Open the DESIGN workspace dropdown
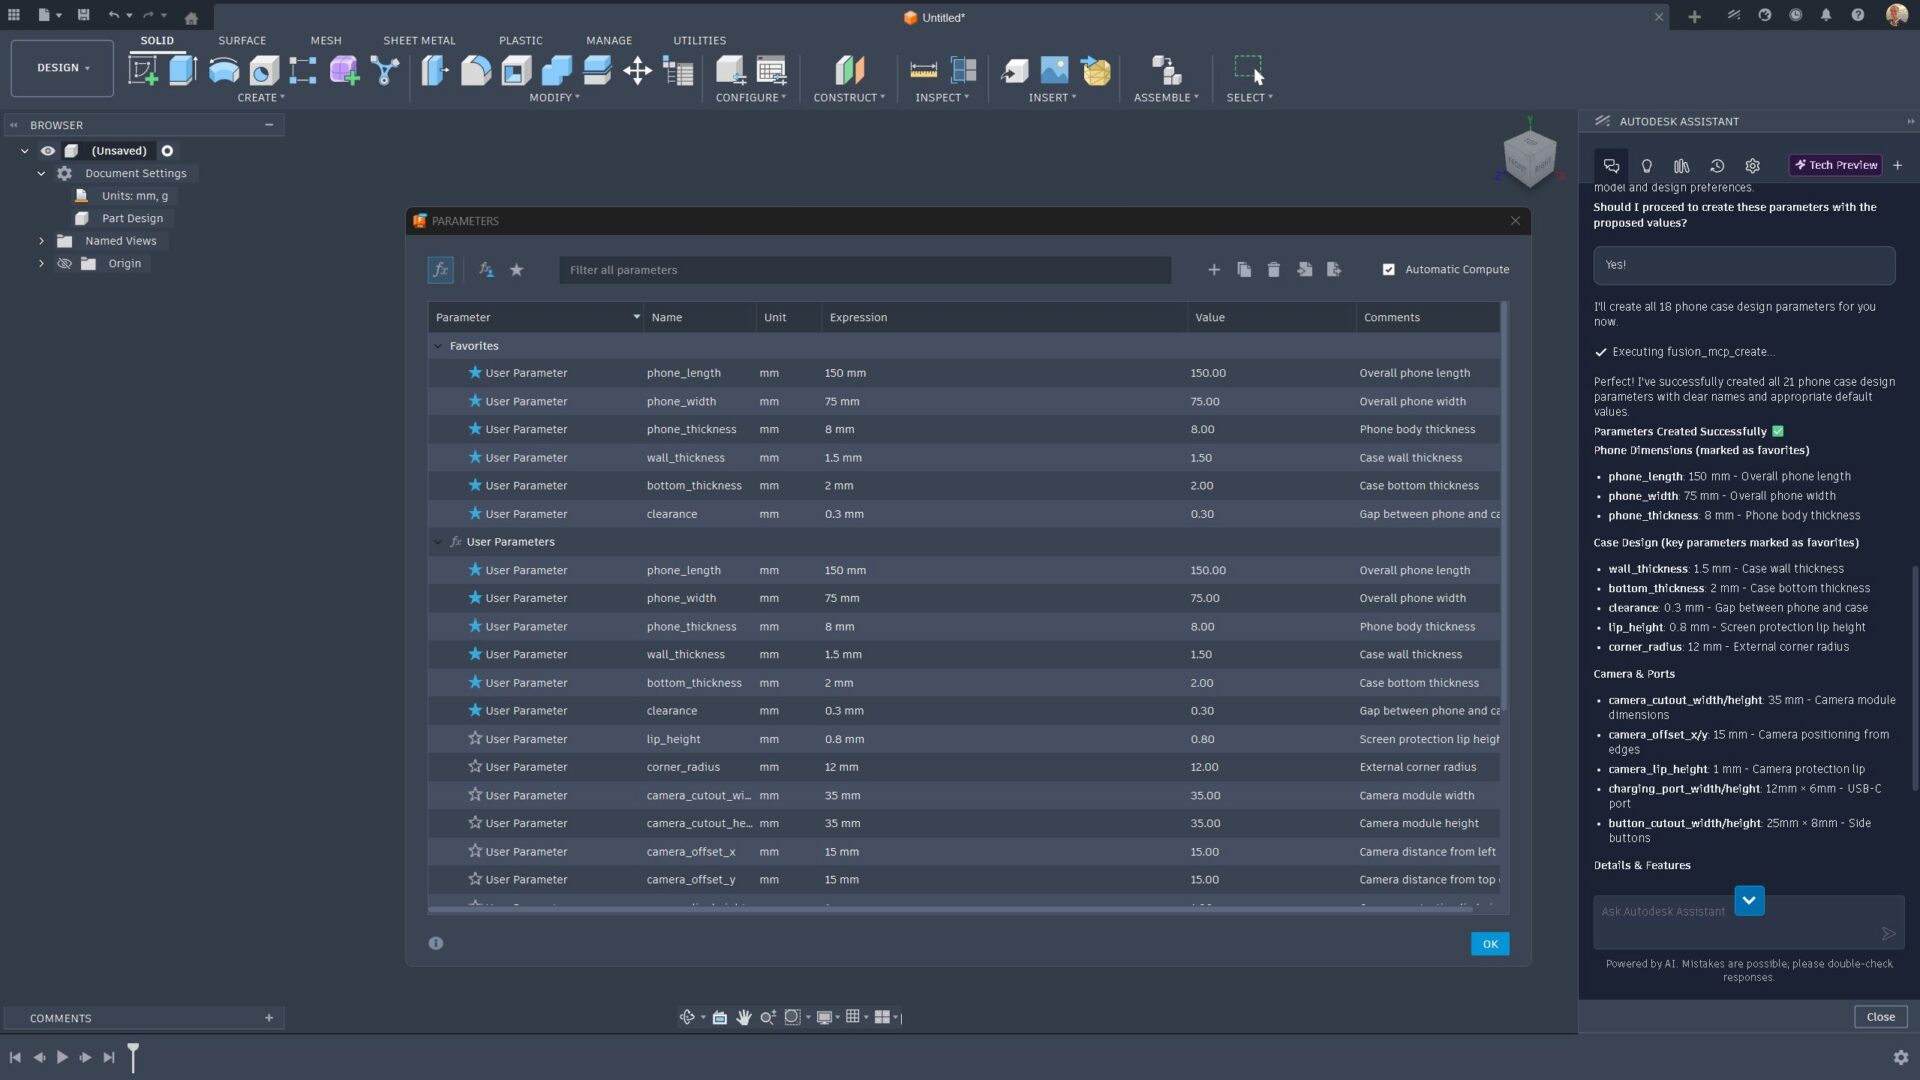Screen dimensions: 1920x1080 tap(62, 68)
